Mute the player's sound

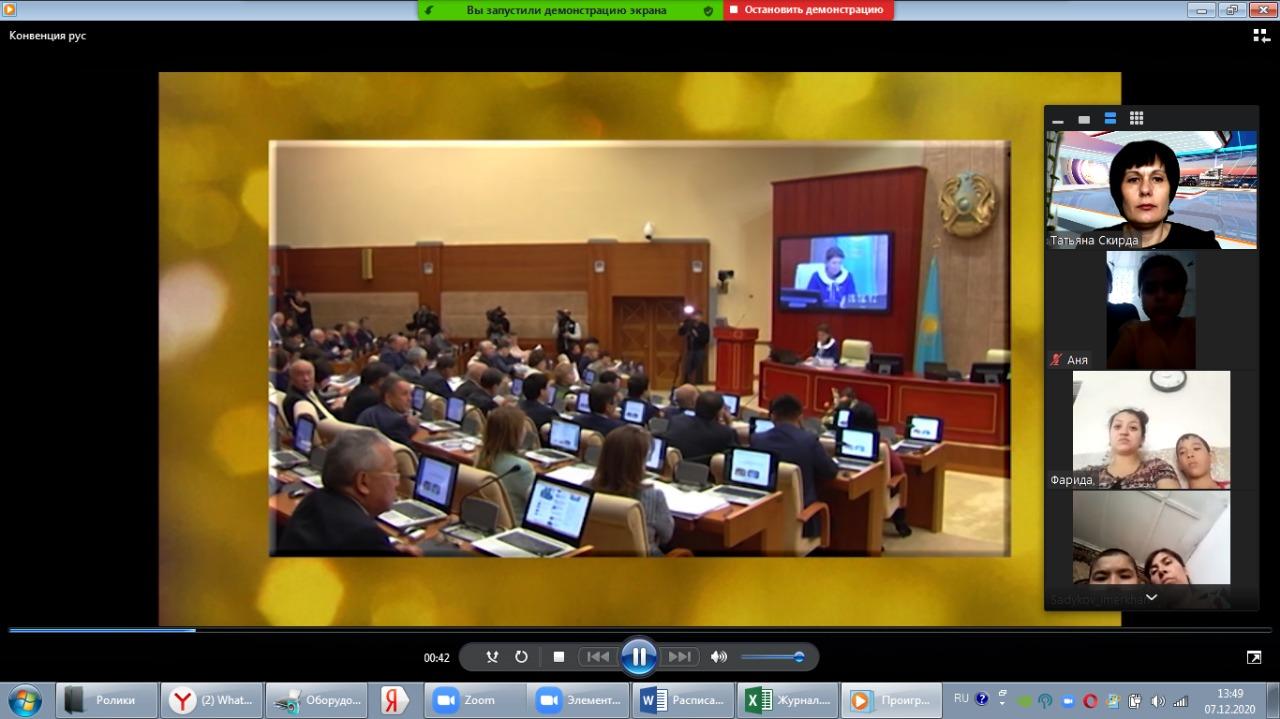718,657
